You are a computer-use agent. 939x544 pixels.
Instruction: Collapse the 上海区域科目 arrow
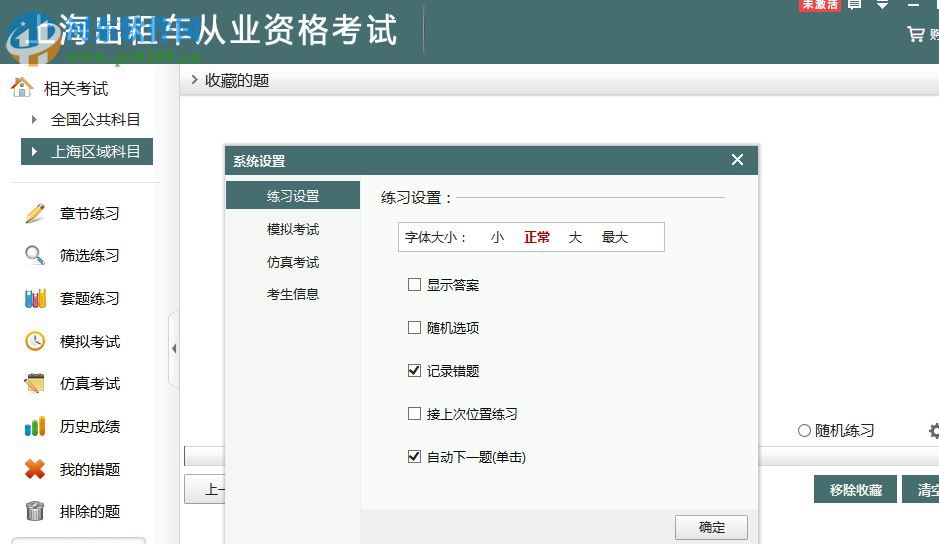click(x=34, y=152)
